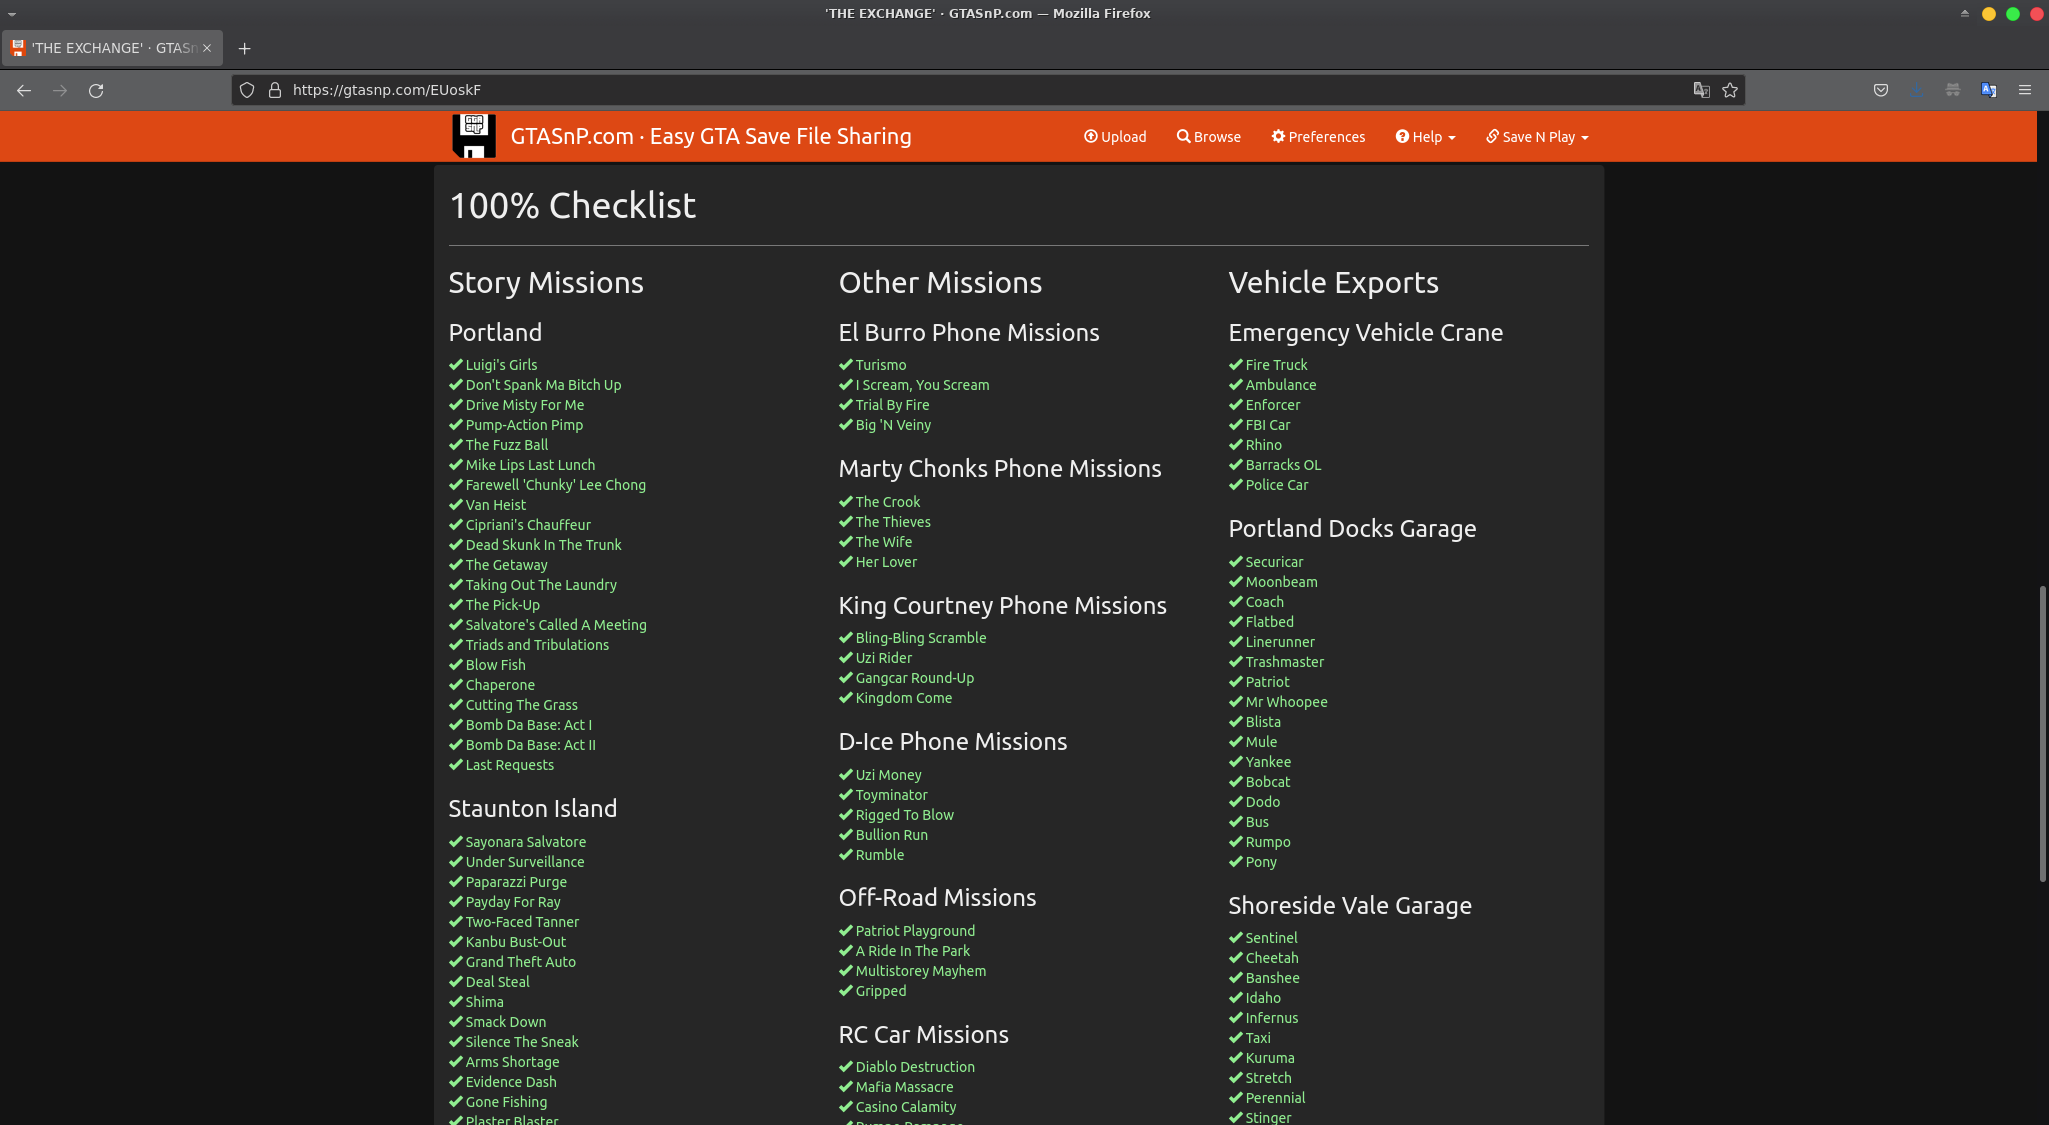Open the Preferences link
Viewport: 2049px width, 1125px height.
click(x=1318, y=137)
